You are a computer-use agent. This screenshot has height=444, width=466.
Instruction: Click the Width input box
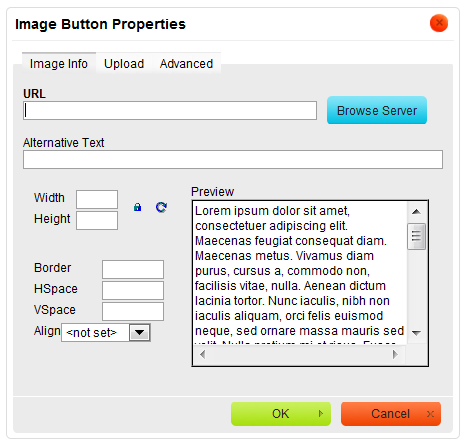coord(97,199)
